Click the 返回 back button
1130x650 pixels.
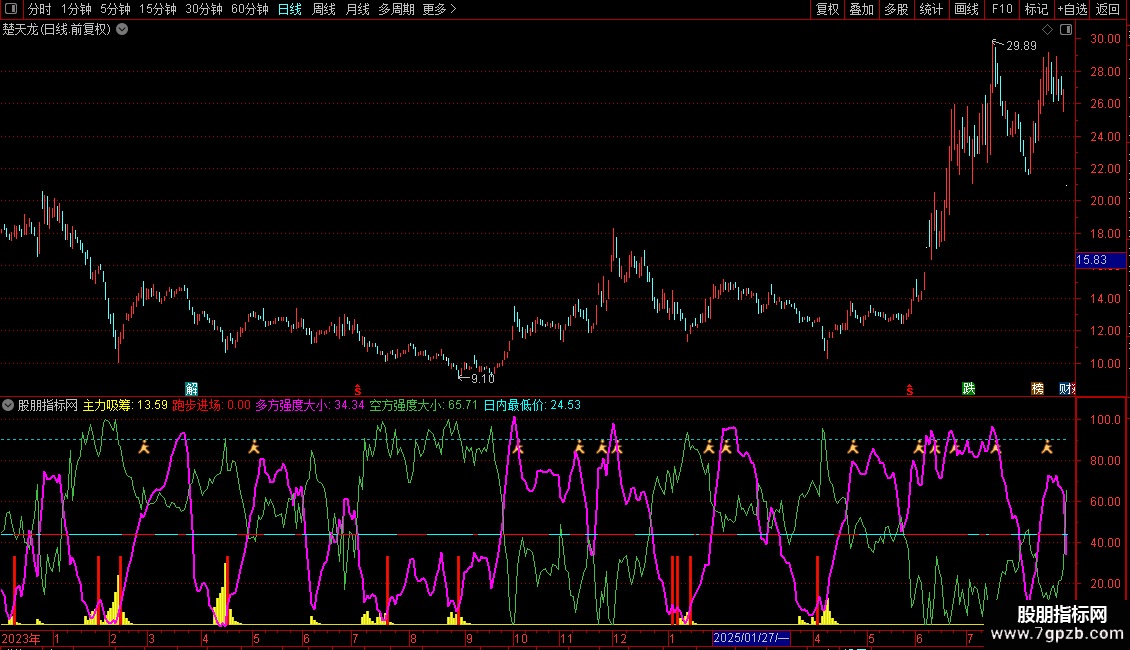click(1108, 9)
